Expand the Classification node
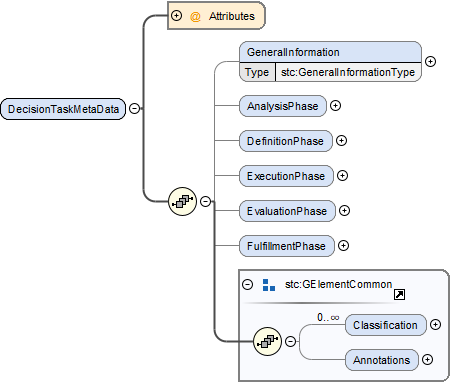Viewport: 468px width, 384px height. click(435, 325)
